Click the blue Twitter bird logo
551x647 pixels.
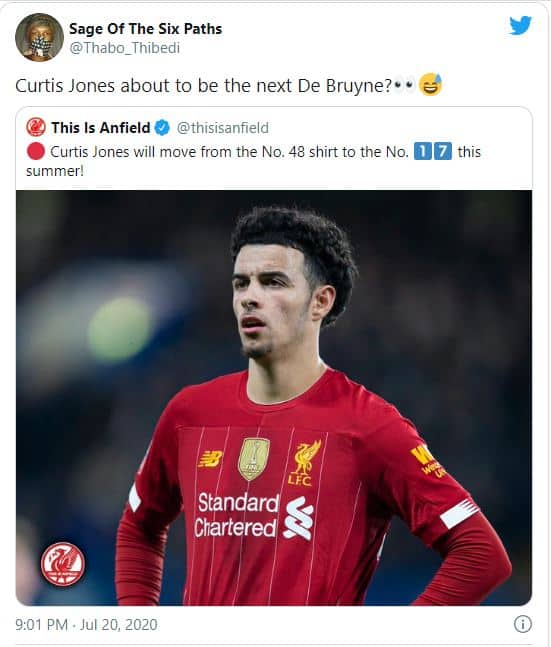point(520,26)
